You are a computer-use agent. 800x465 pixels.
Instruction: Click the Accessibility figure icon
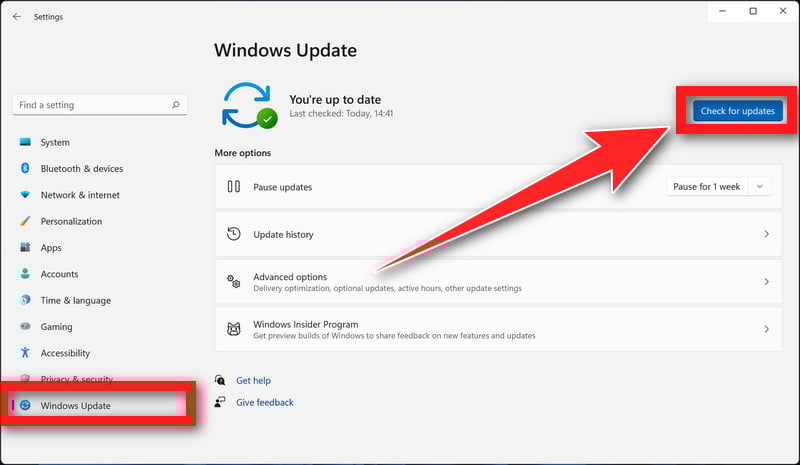pos(25,352)
